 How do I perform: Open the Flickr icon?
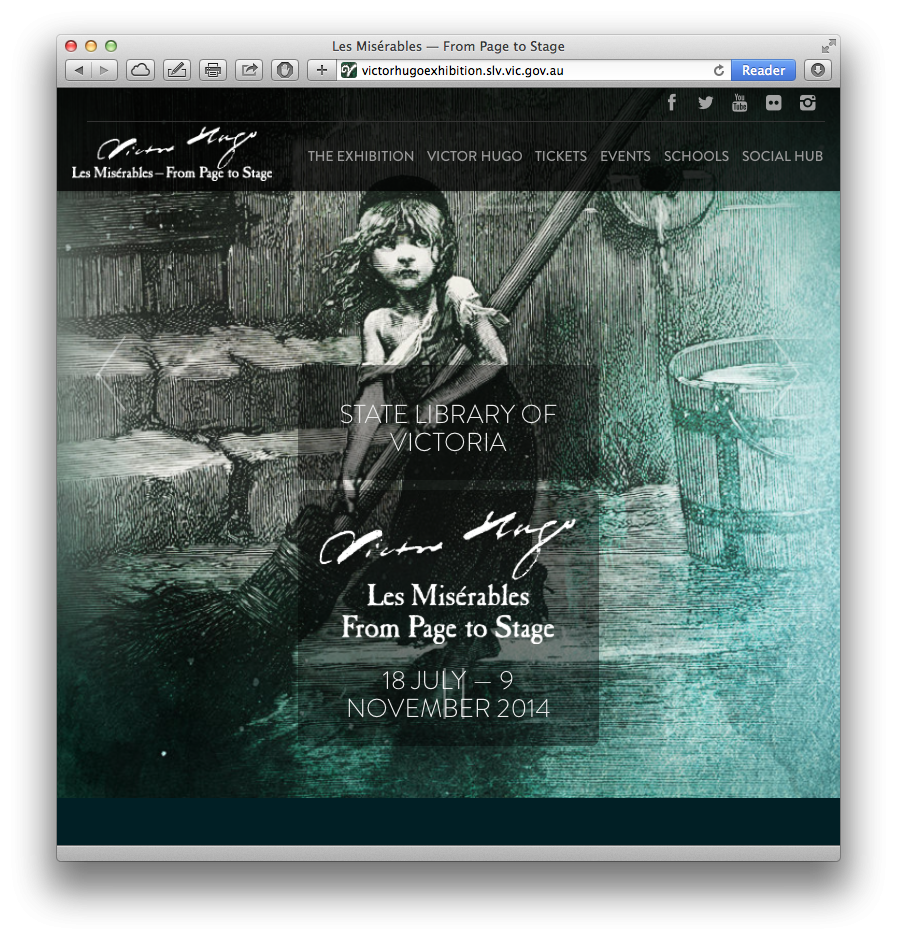click(x=773, y=103)
